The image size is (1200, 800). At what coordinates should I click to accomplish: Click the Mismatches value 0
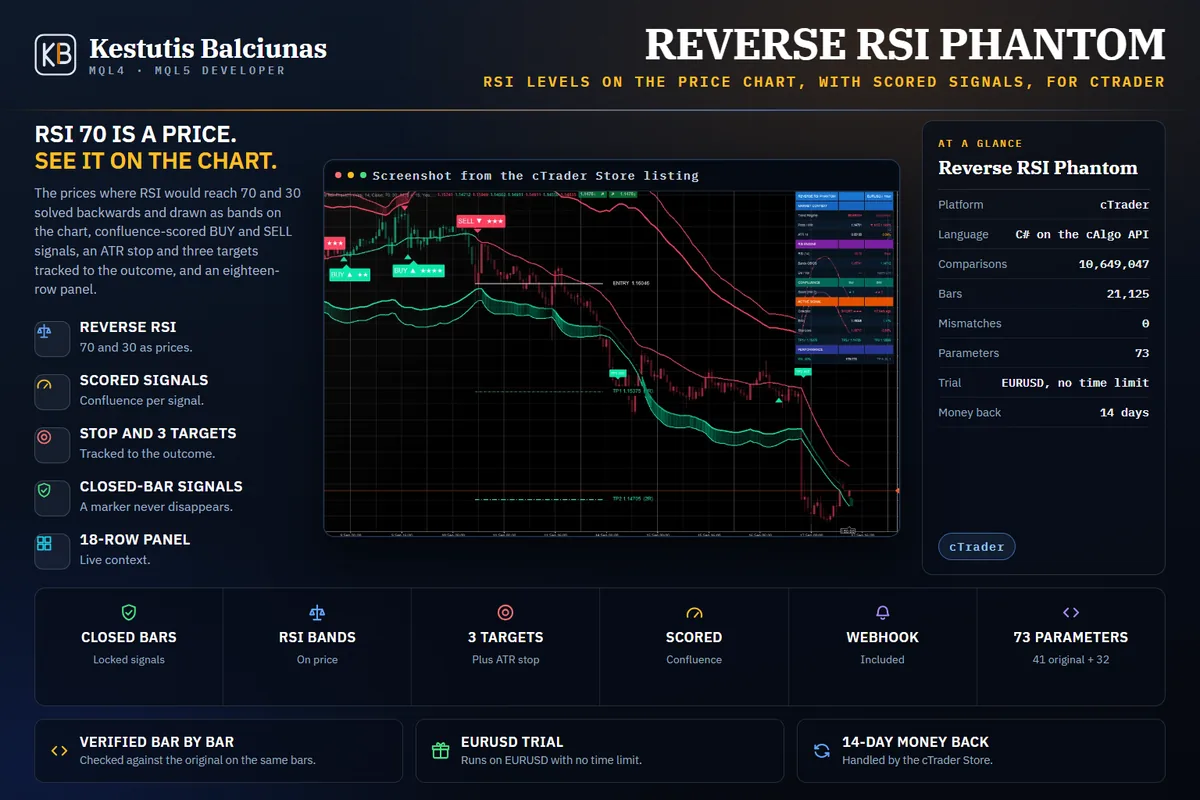click(x=1146, y=324)
